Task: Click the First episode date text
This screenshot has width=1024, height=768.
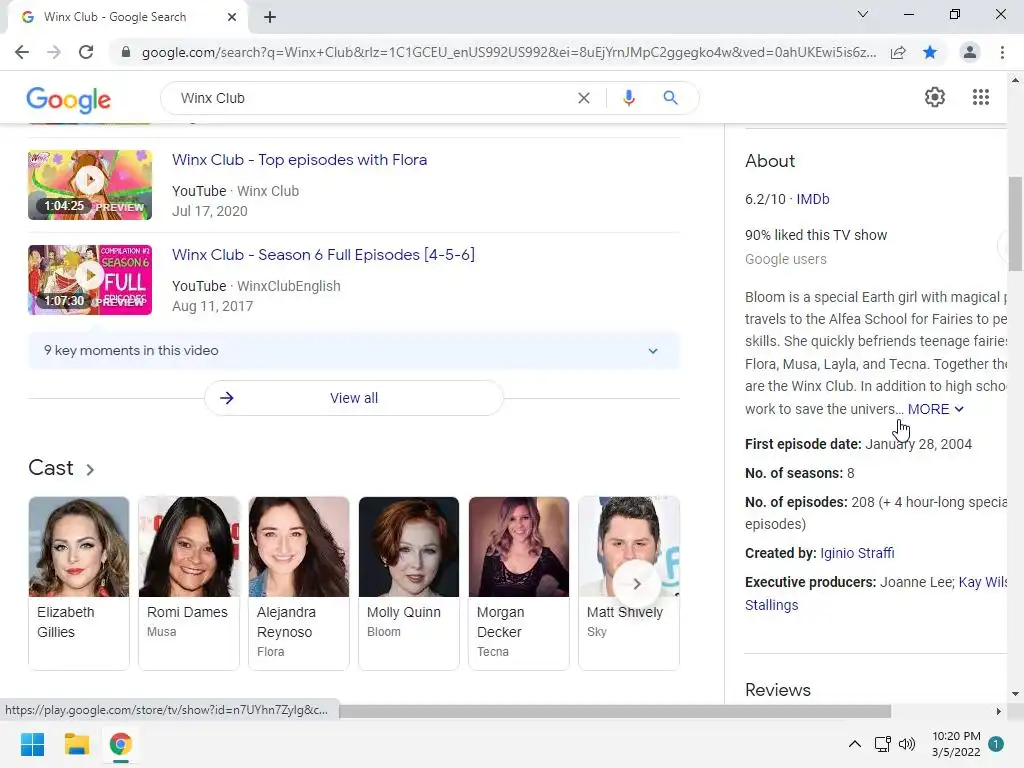Action: pos(858,444)
